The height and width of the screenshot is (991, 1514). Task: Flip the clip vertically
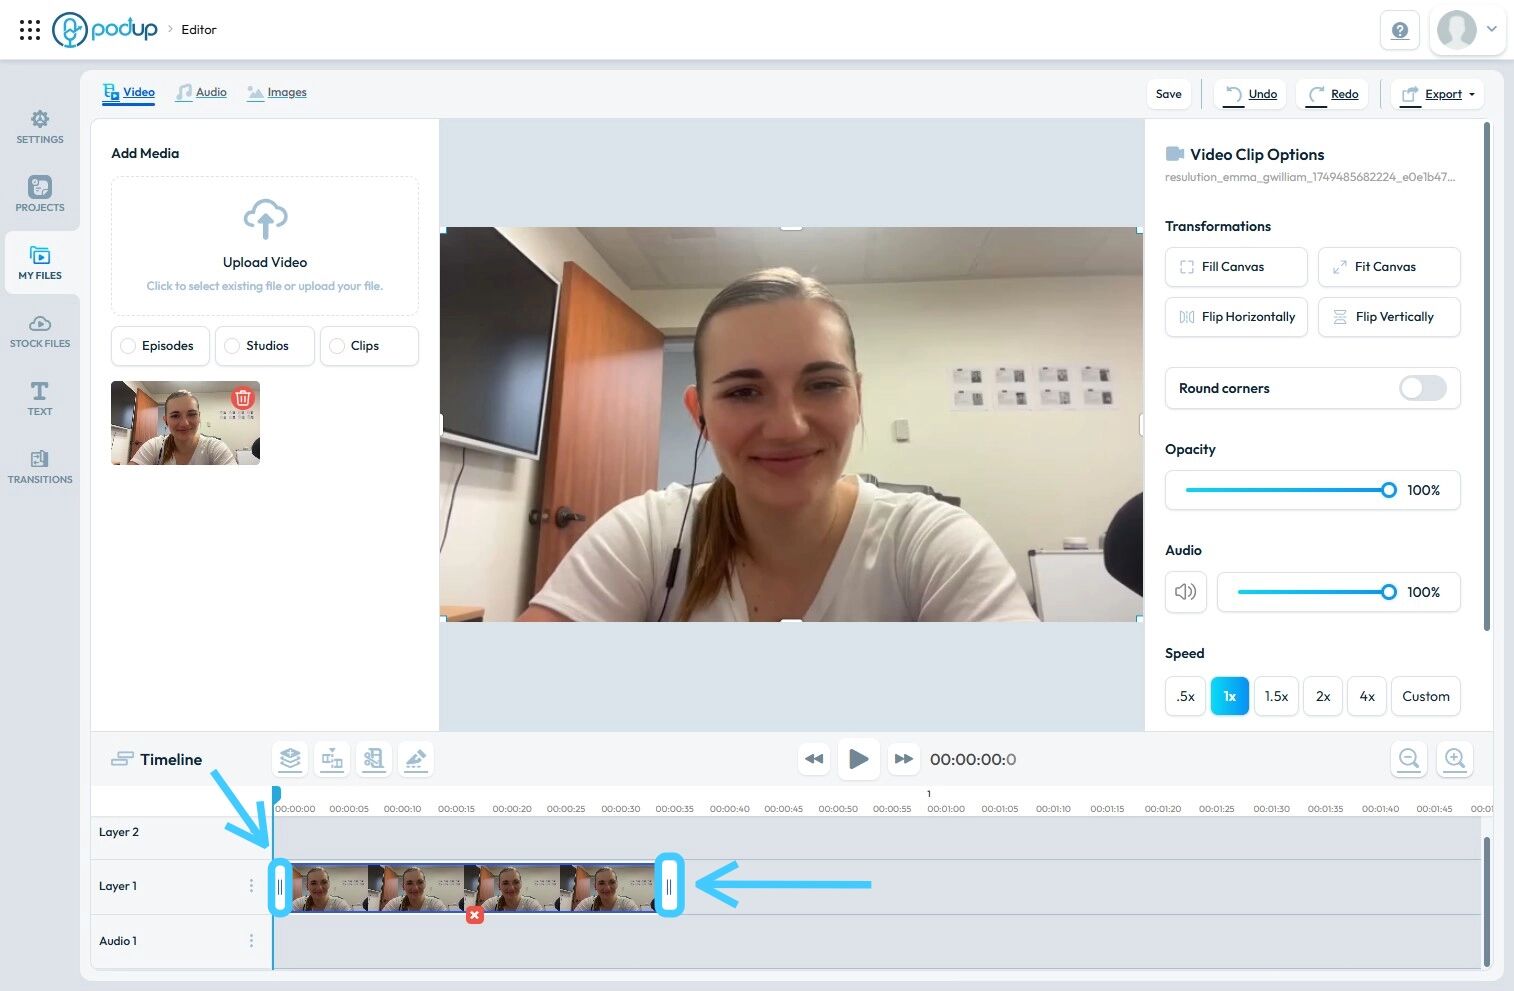click(x=1389, y=317)
